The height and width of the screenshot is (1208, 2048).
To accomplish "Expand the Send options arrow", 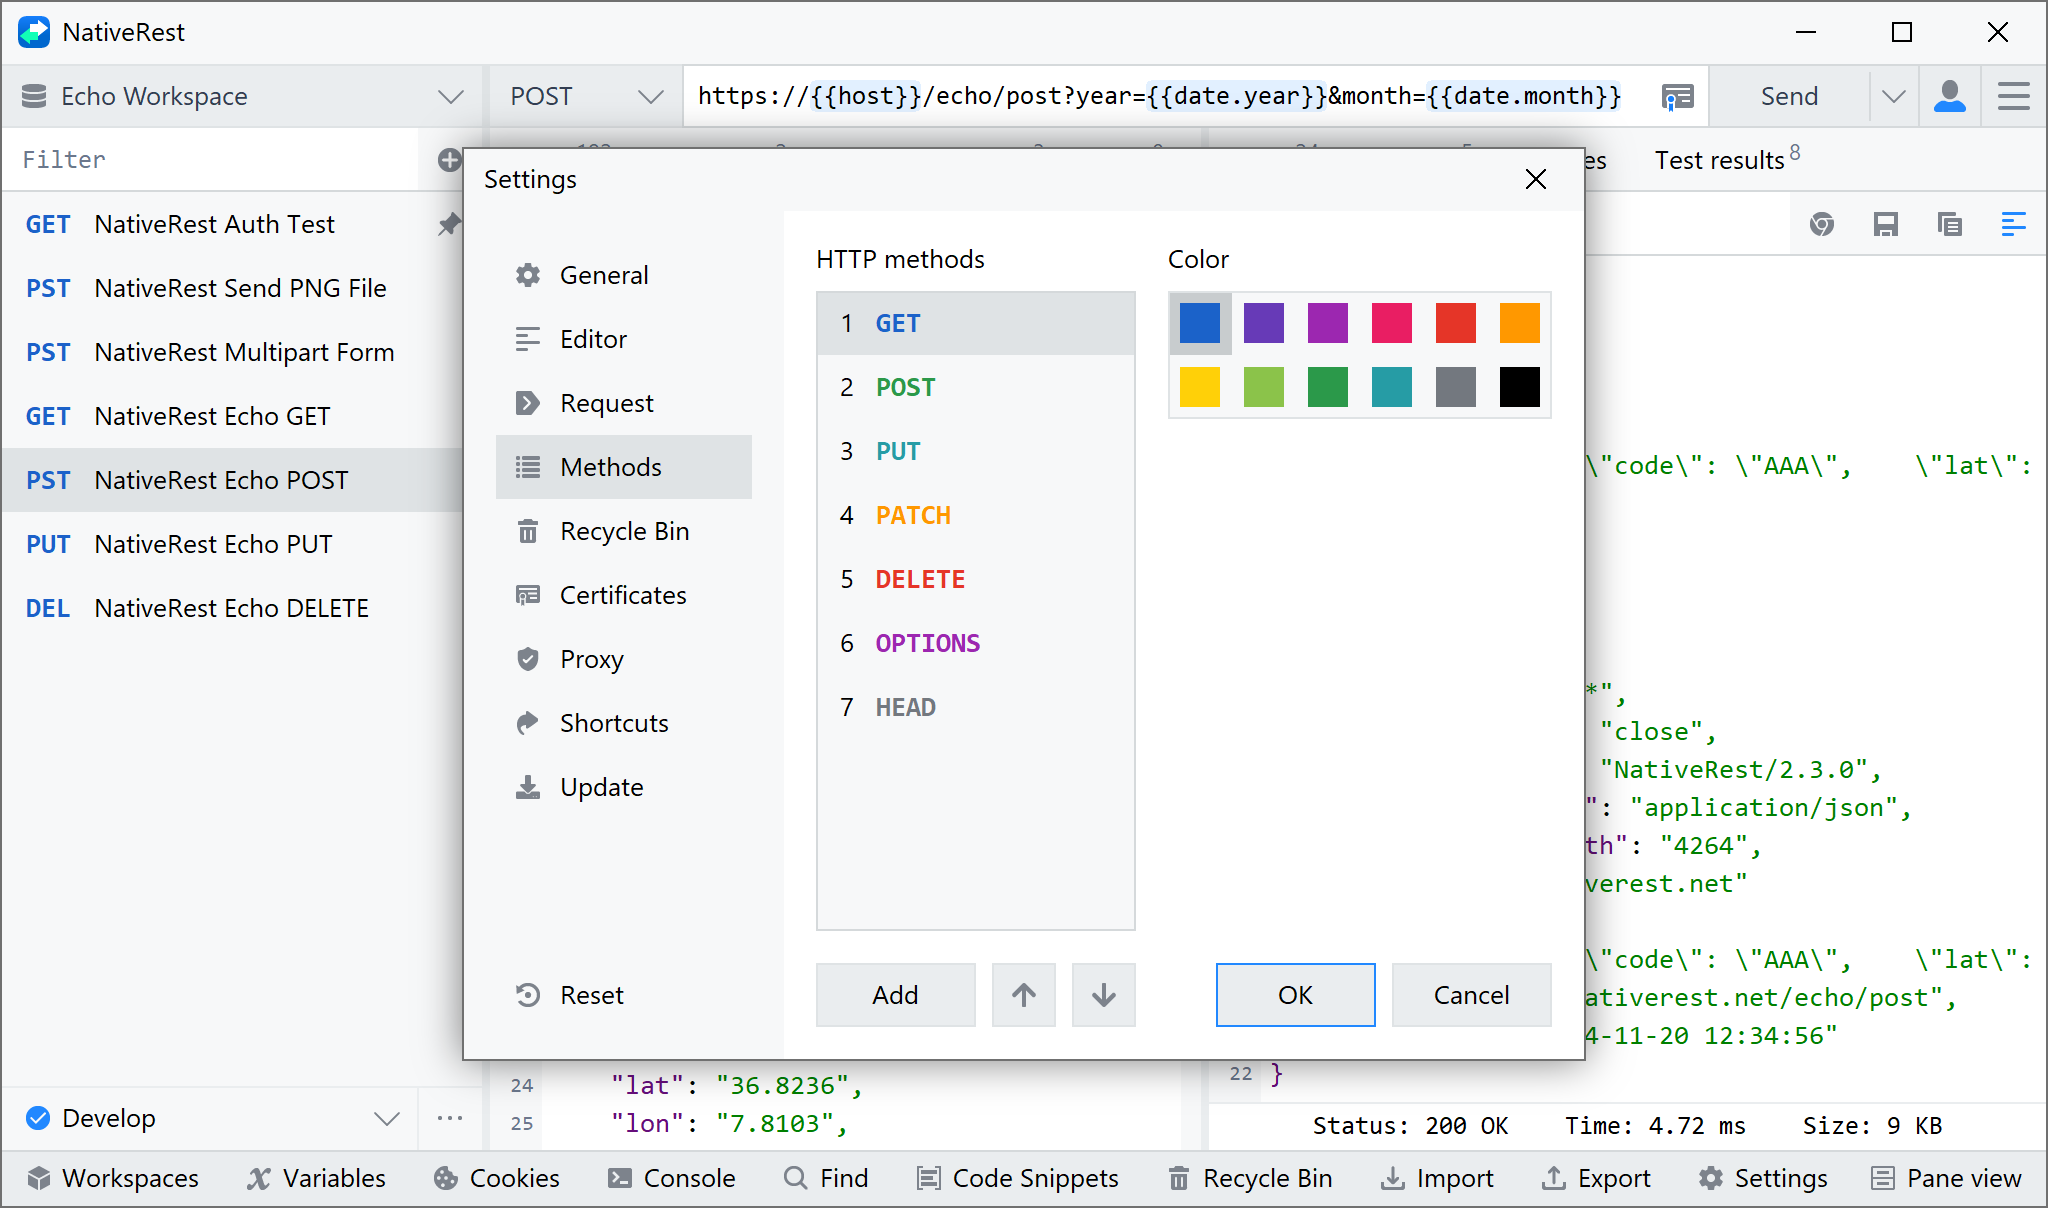I will [1893, 97].
